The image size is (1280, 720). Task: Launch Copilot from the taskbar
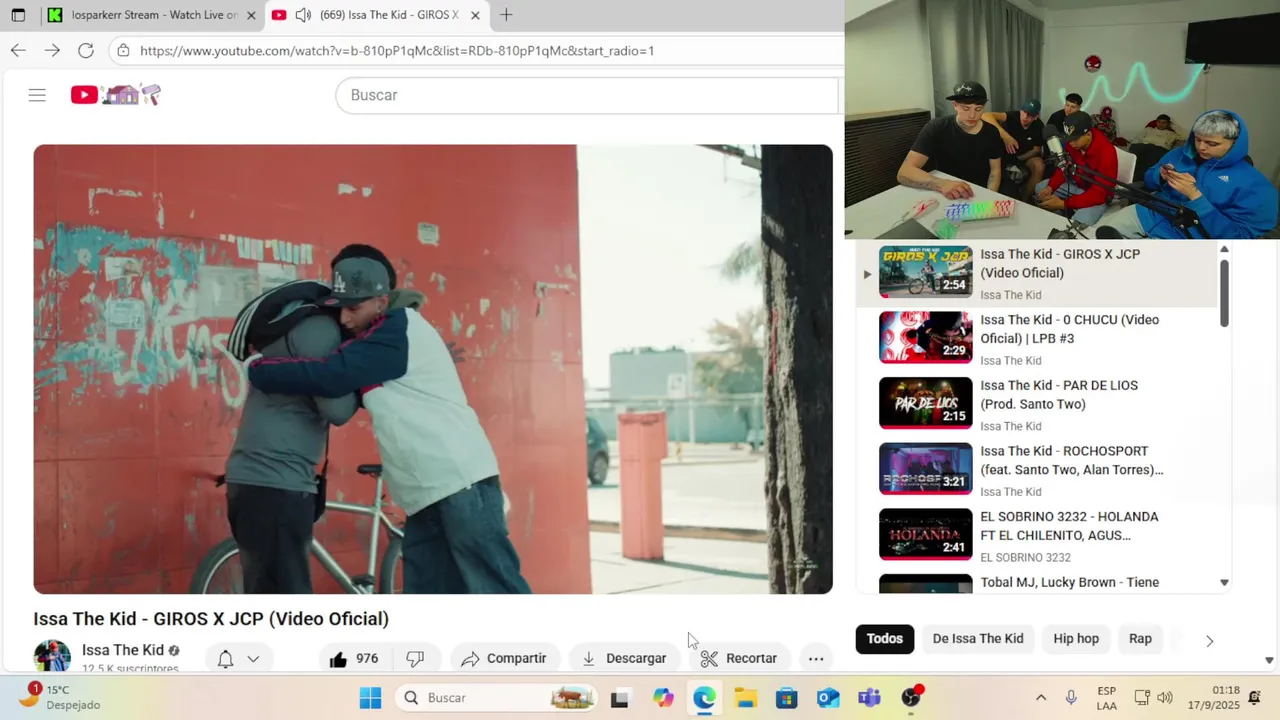(x=663, y=698)
